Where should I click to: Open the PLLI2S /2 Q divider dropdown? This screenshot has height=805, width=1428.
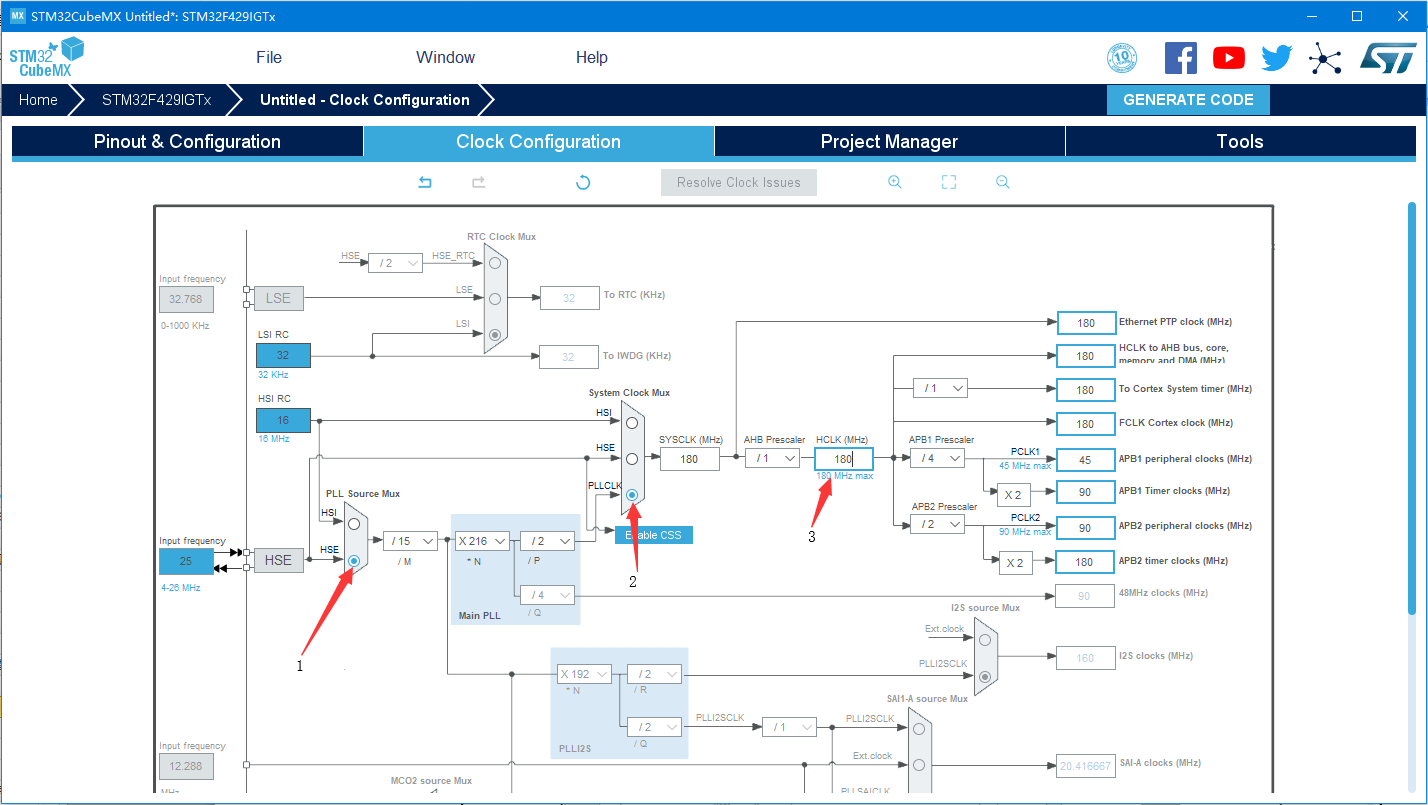(x=654, y=727)
